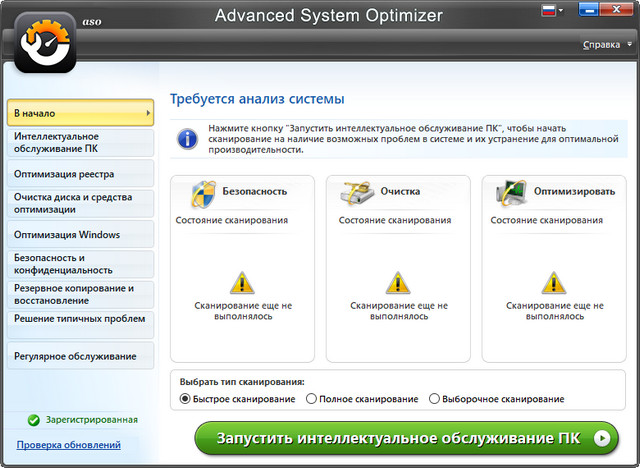Click the Оптимизировать monitor icon

point(510,193)
